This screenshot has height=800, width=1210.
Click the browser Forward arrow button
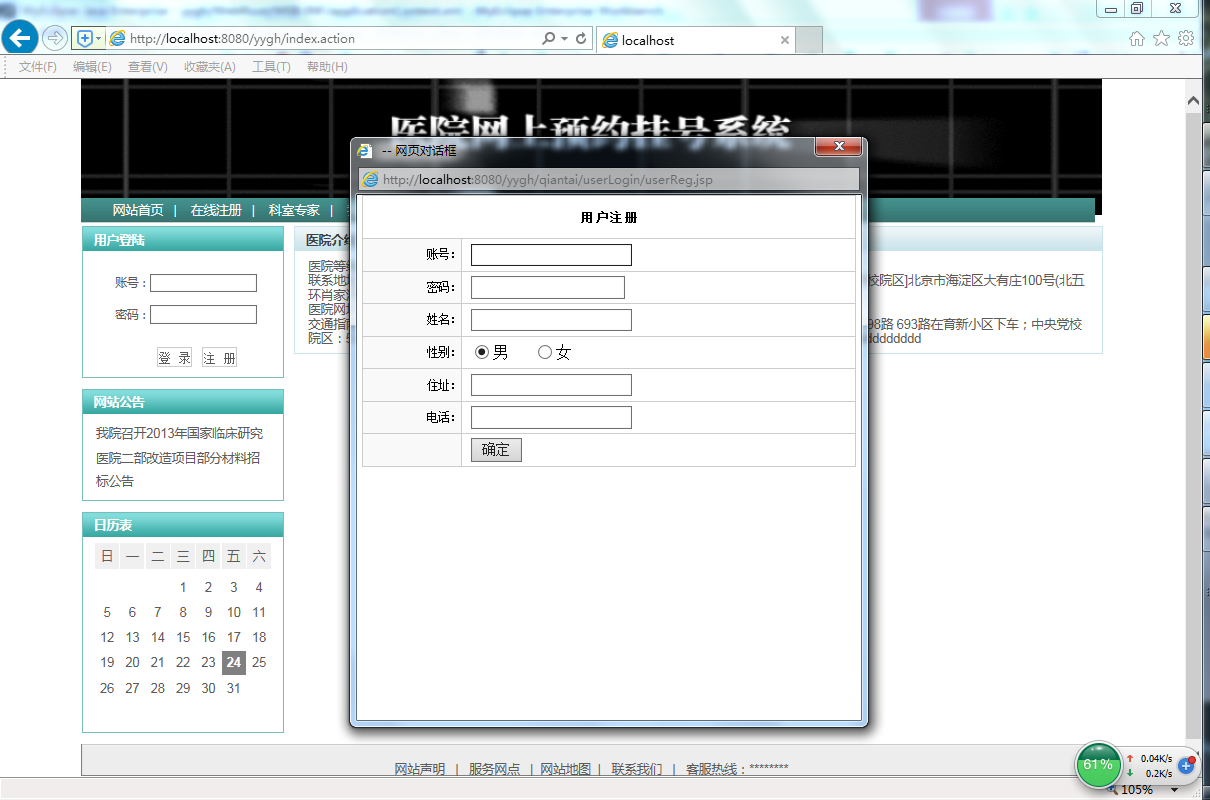[55, 38]
